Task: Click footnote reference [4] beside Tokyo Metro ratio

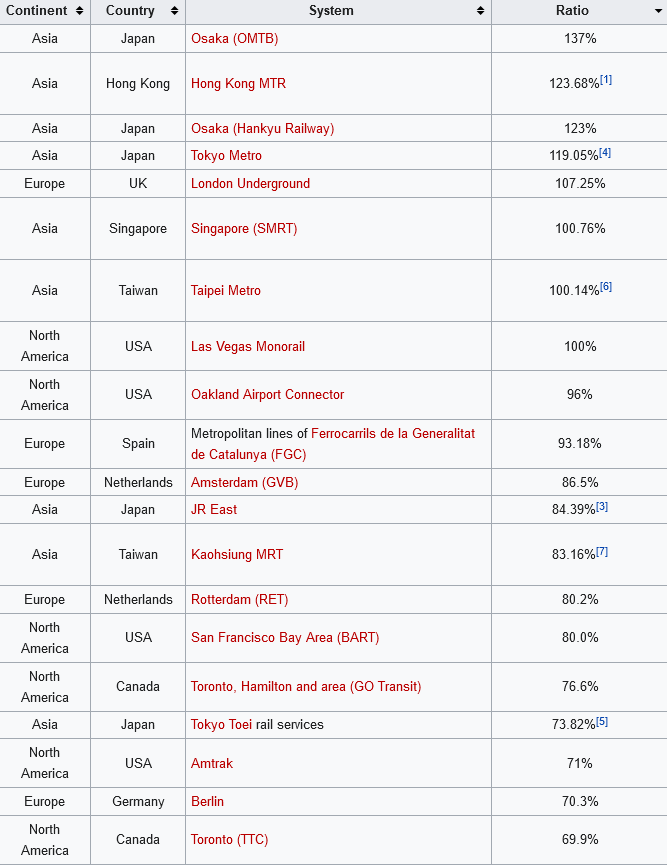Action: tap(605, 152)
